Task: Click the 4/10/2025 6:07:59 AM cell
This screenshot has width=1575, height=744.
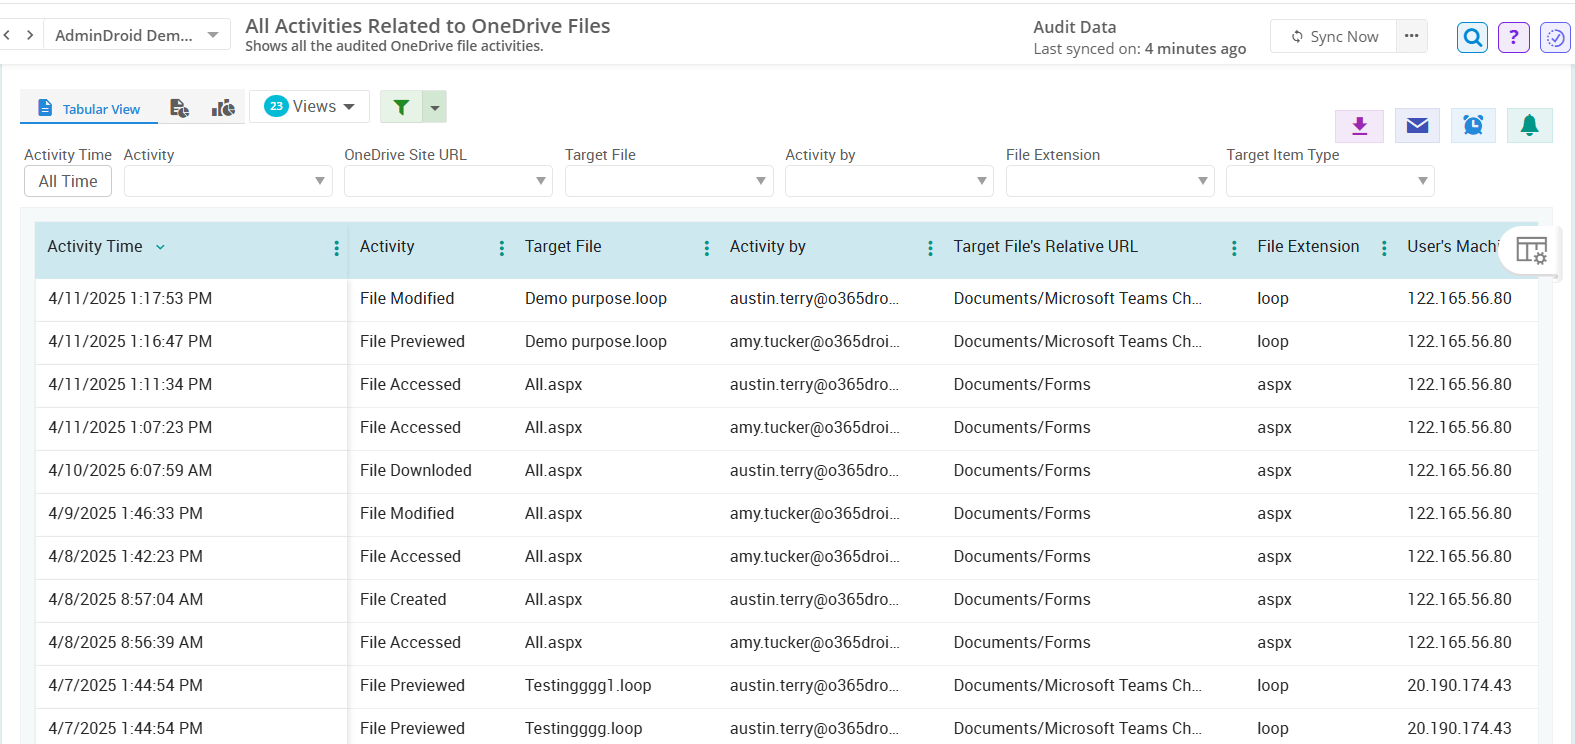Action: click(x=130, y=471)
